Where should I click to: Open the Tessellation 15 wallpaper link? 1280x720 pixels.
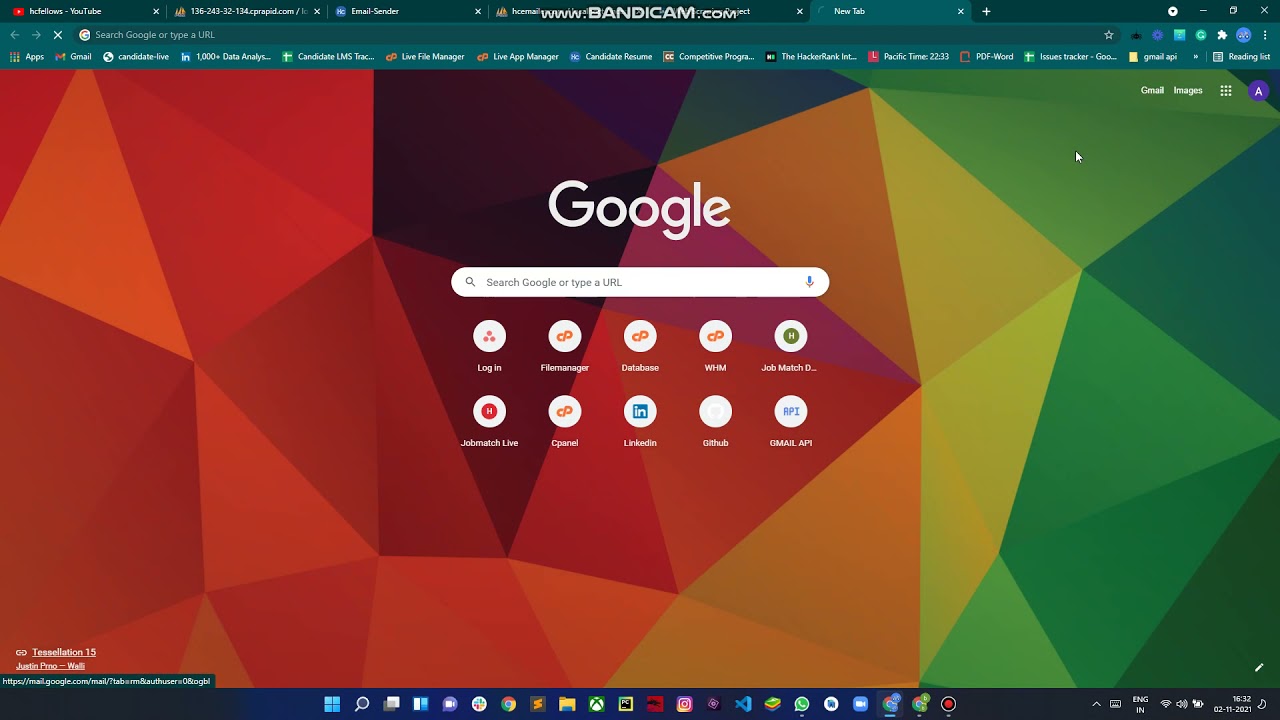click(64, 652)
